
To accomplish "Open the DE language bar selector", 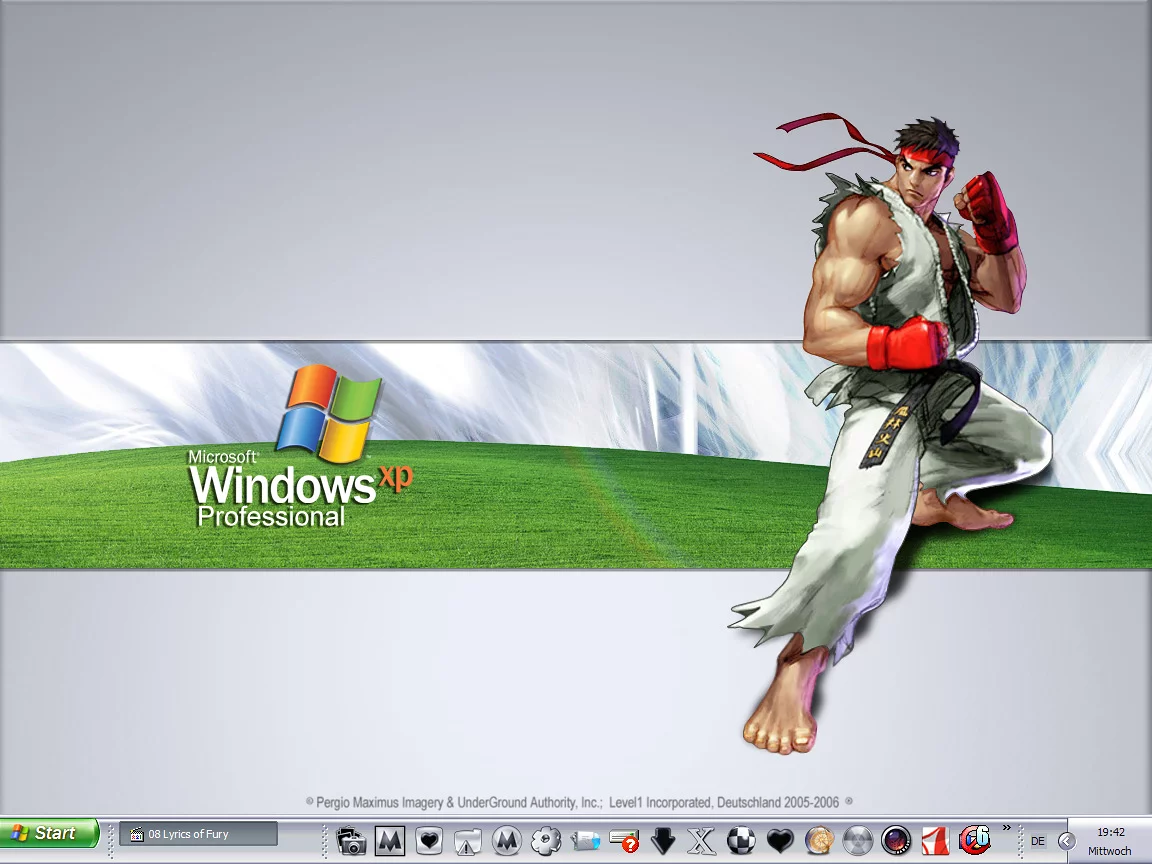I will coord(1038,841).
